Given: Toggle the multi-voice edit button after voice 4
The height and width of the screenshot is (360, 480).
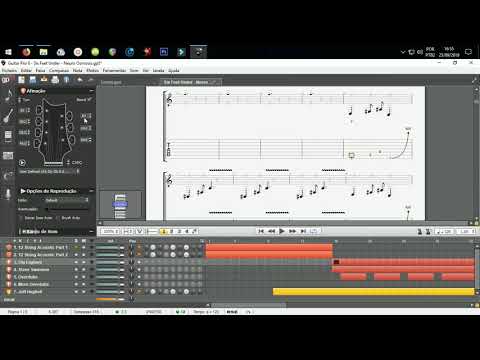Looking at the screenshot, I should pos(195,231).
